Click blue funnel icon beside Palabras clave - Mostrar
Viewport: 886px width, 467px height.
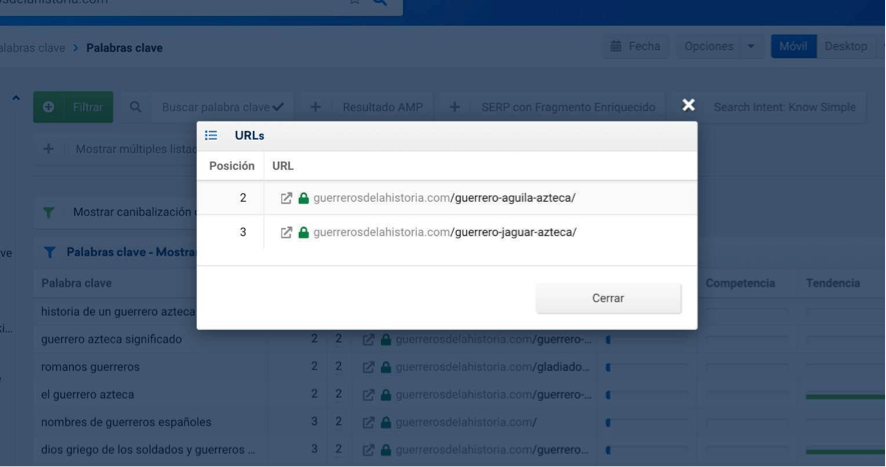(x=50, y=252)
